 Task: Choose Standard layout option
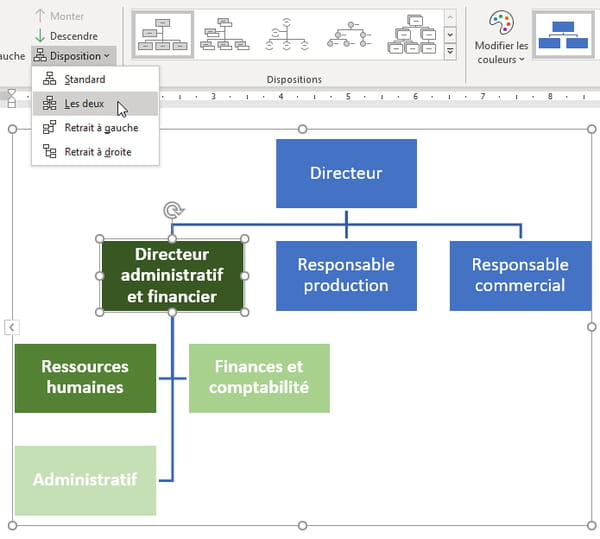[95, 79]
